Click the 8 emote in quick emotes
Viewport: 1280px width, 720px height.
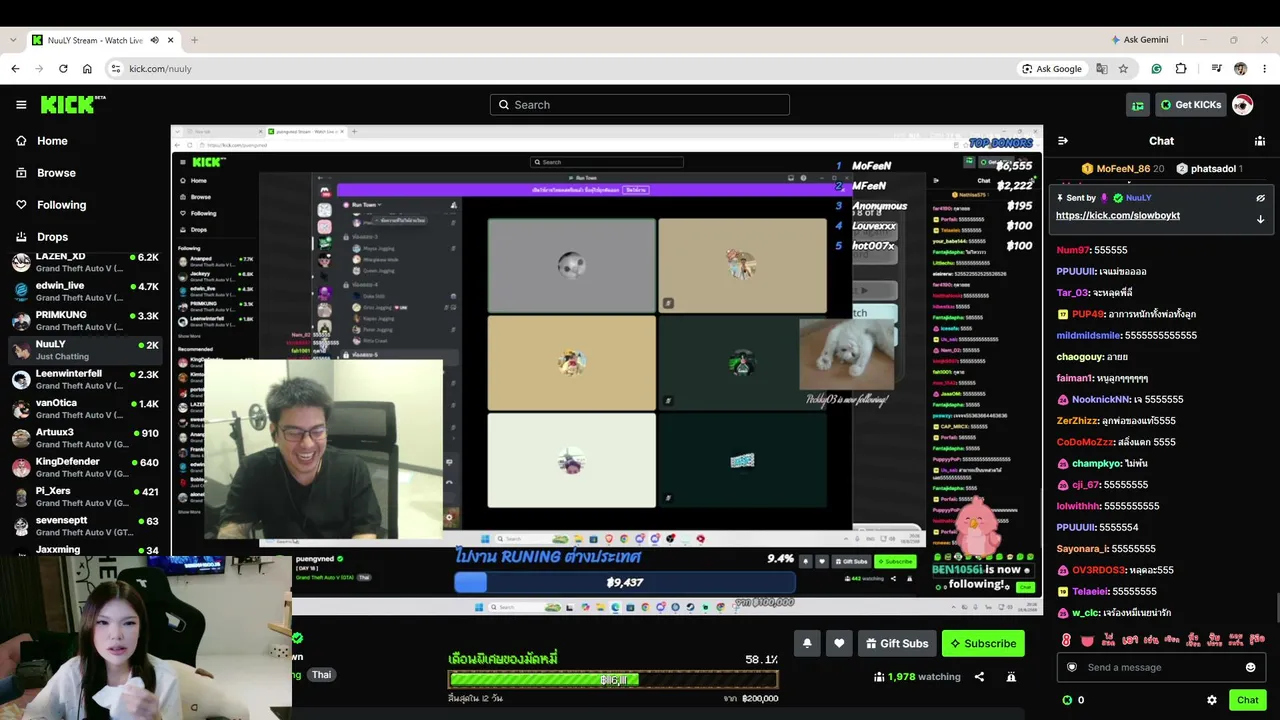point(1067,640)
